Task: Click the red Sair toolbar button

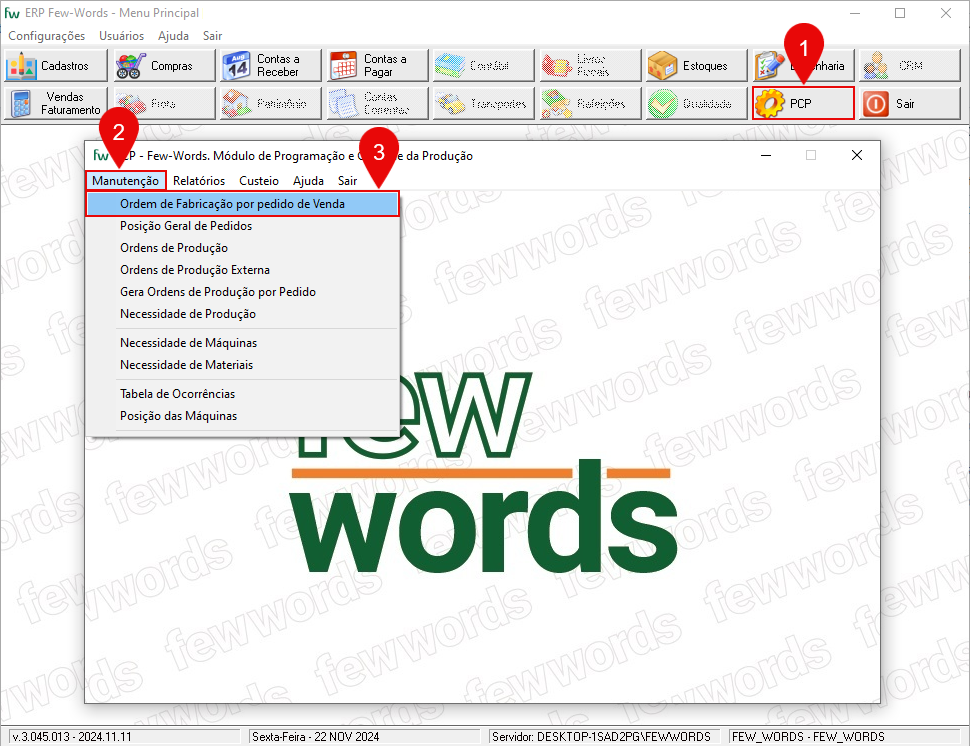Action: pyautogui.click(x=909, y=103)
